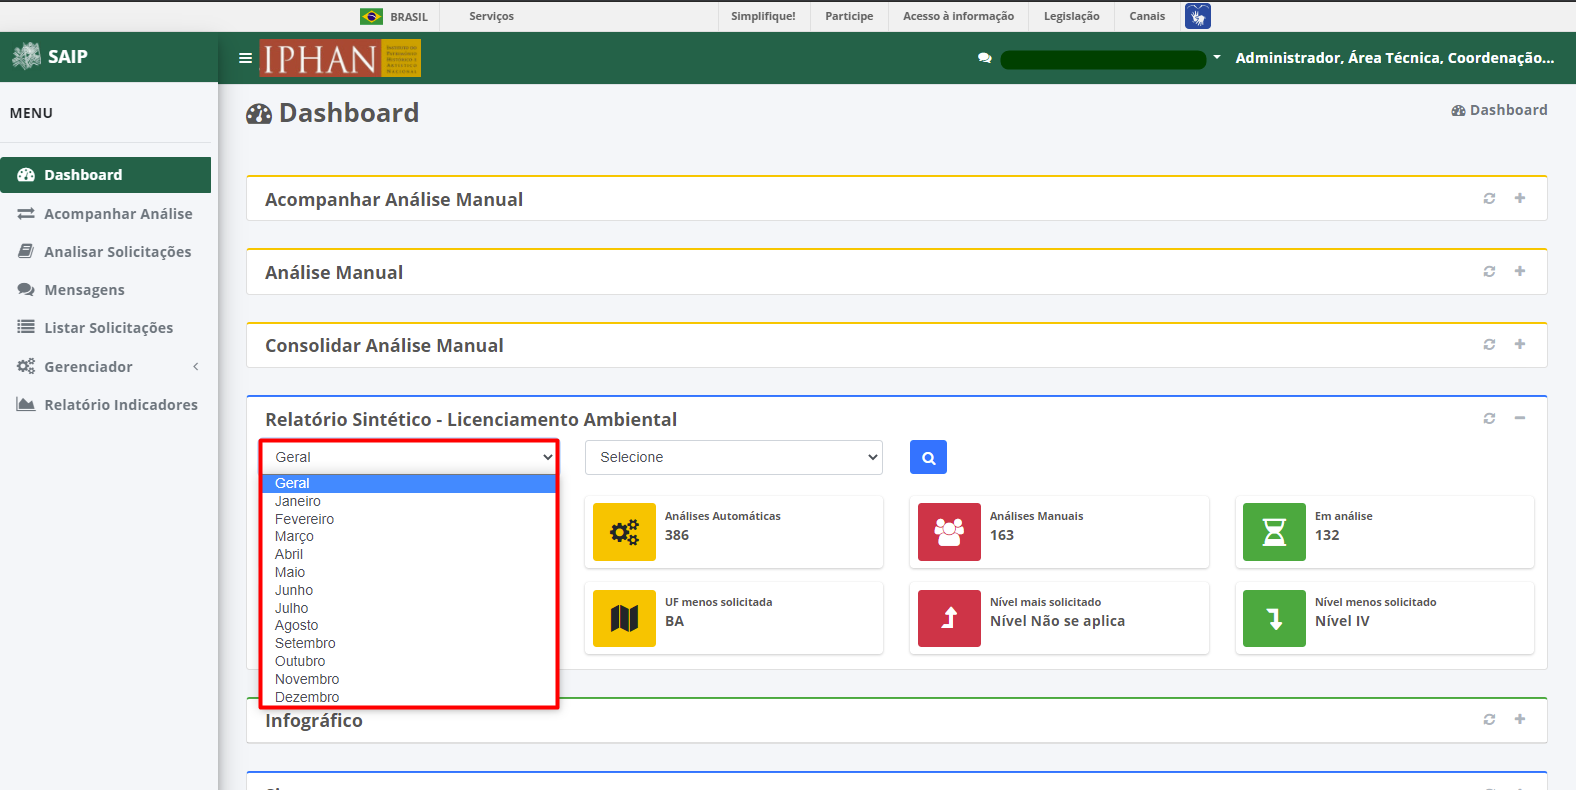
Task: Open the Selecione dropdown
Action: tap(734, 457)
